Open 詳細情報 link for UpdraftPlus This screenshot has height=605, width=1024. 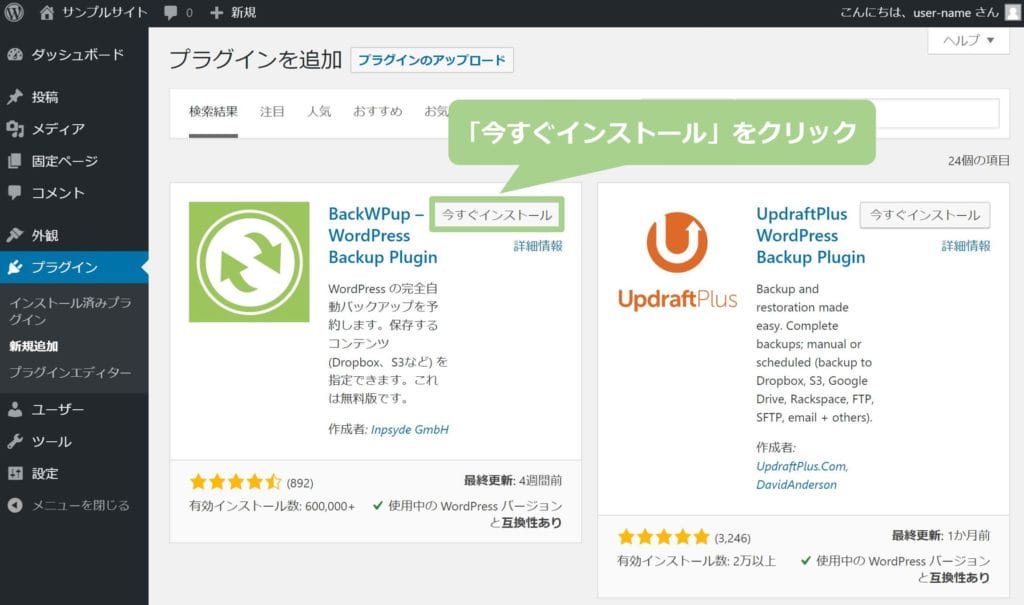point(965,246)
